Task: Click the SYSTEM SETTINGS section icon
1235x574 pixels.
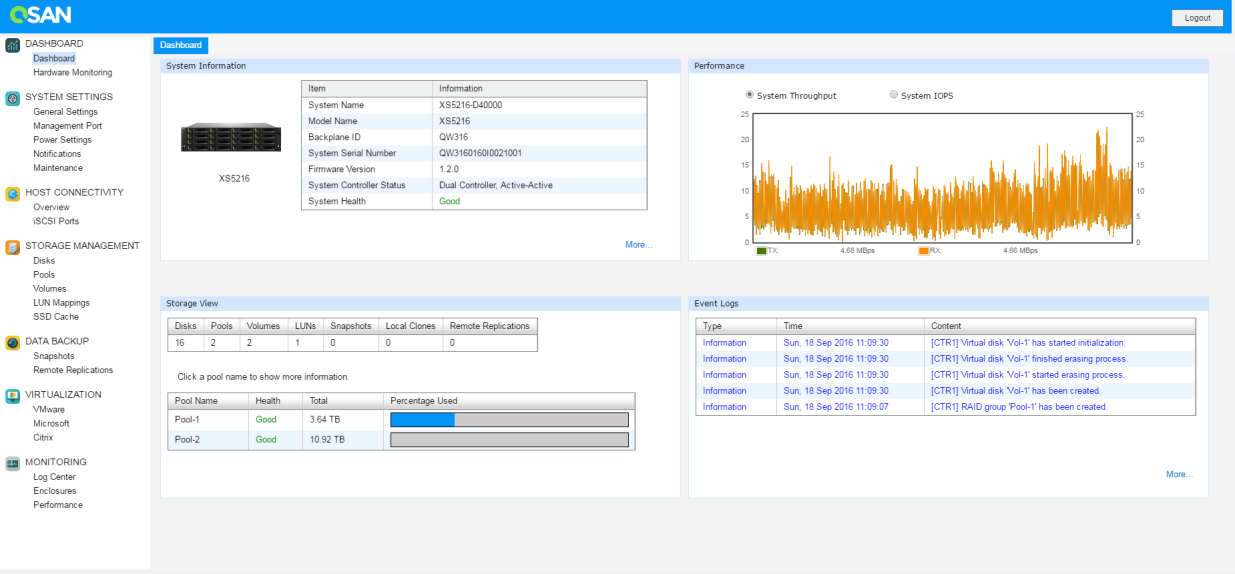Action: [13, 98]
